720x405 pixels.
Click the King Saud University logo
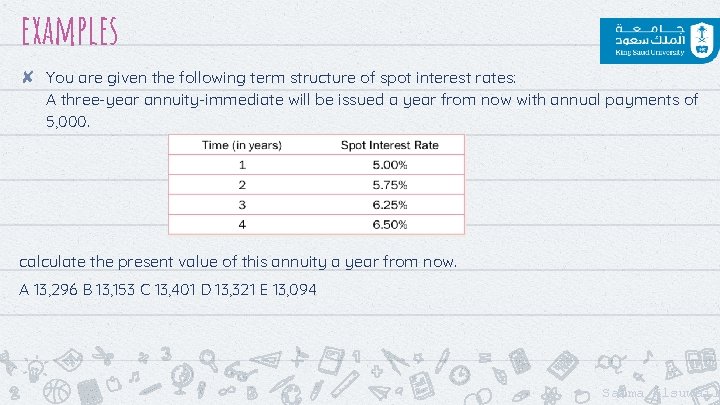click(656, 42)
